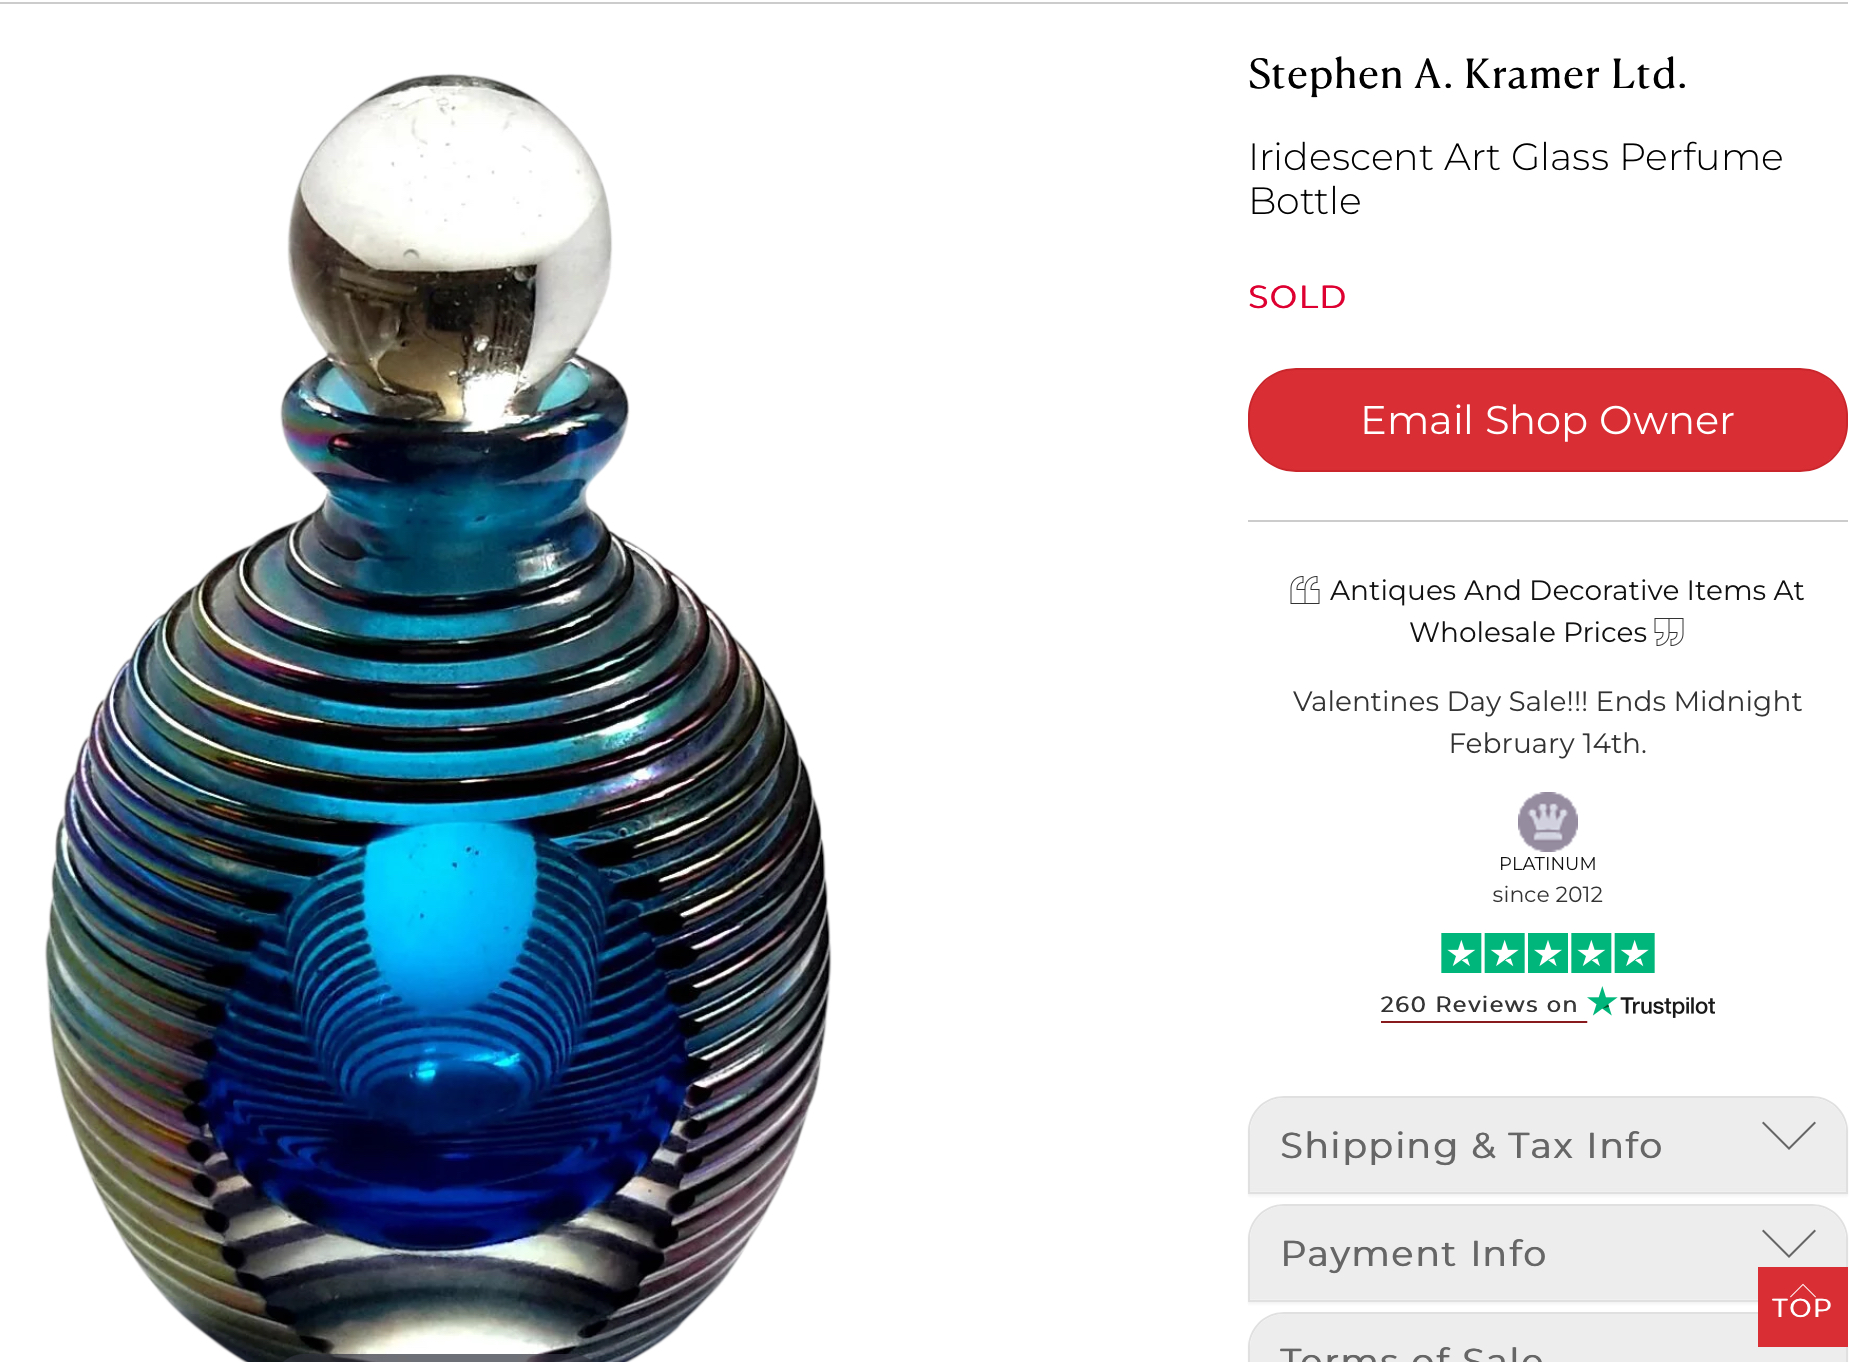Click the first green Trustpilot rating star
This screenshot has width=1849, height=1362.
1461,953
